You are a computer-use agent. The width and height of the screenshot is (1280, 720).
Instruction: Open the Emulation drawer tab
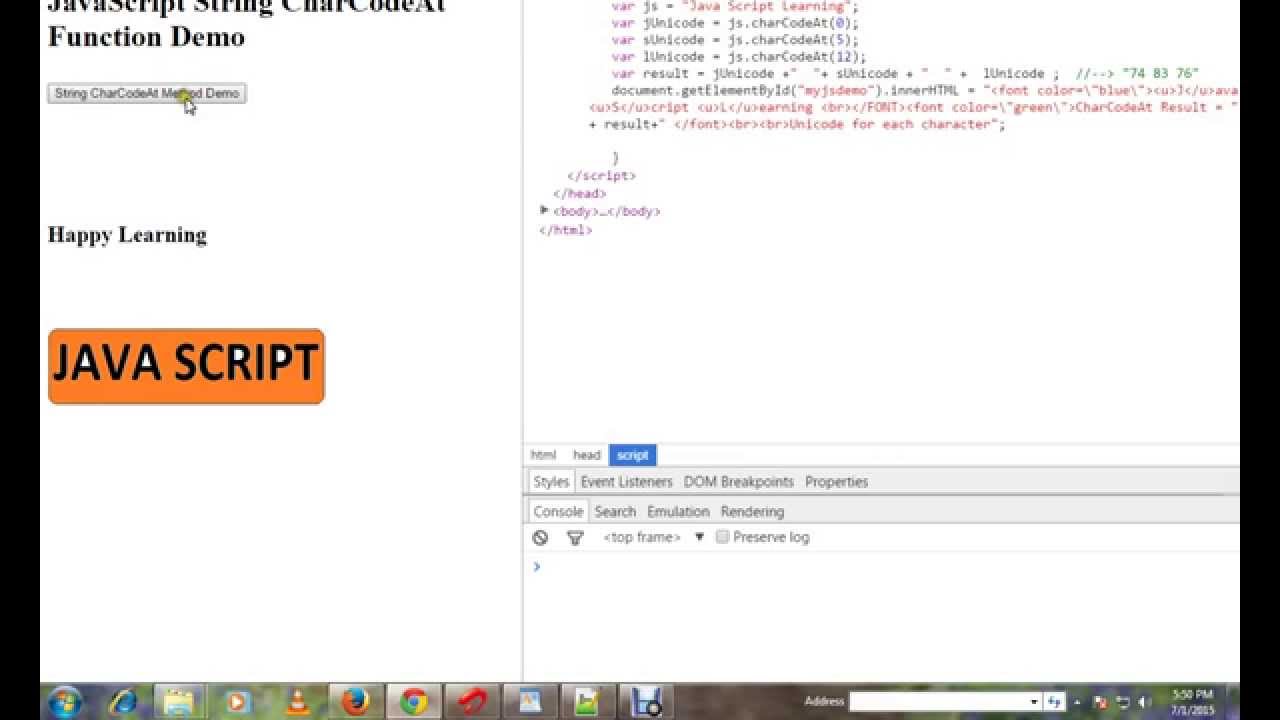678,511
